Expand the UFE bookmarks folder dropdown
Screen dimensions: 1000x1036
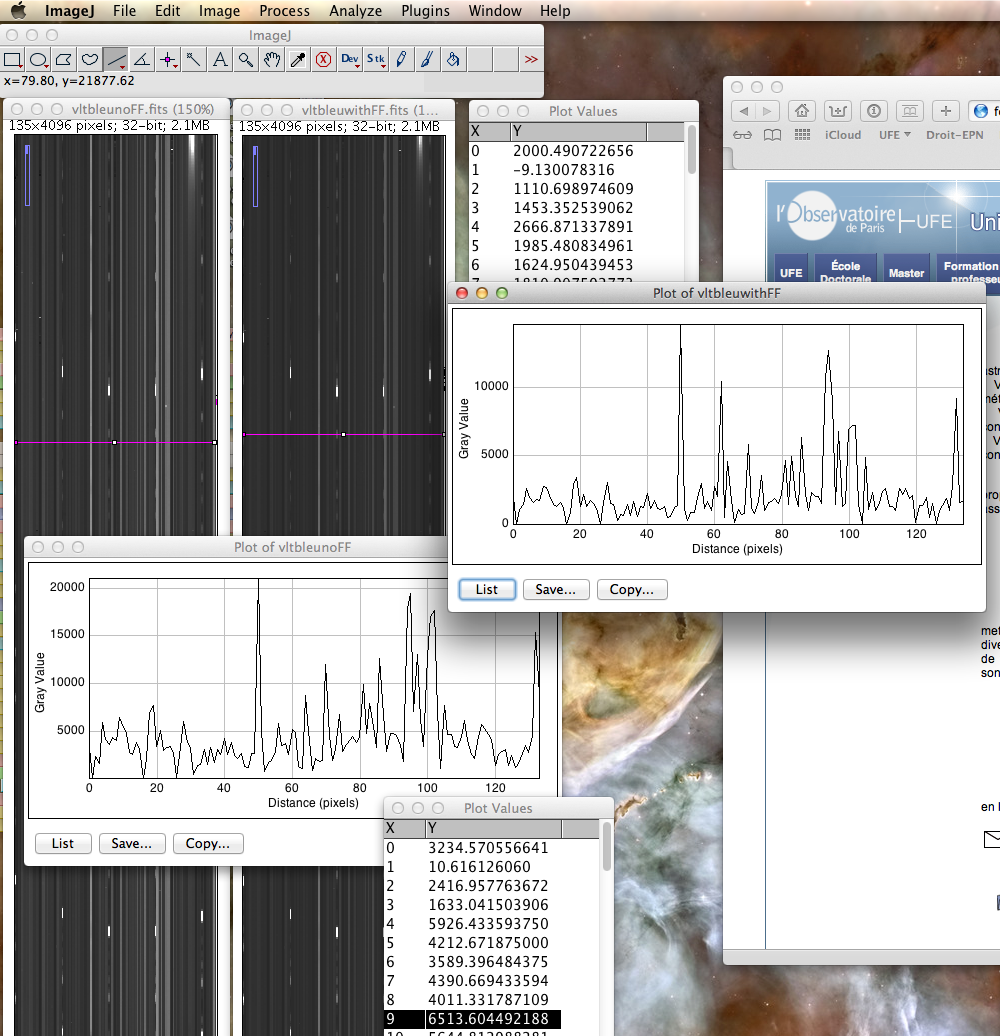(894, 135)
